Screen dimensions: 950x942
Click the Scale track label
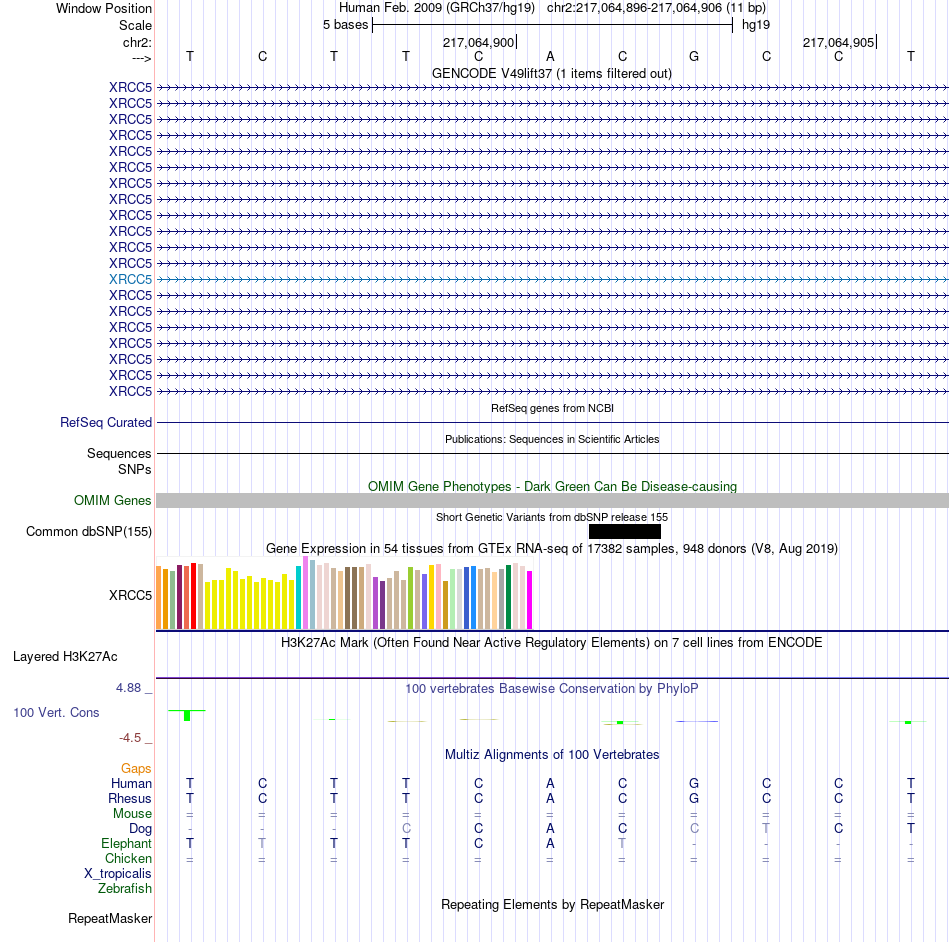pos(135,25)
